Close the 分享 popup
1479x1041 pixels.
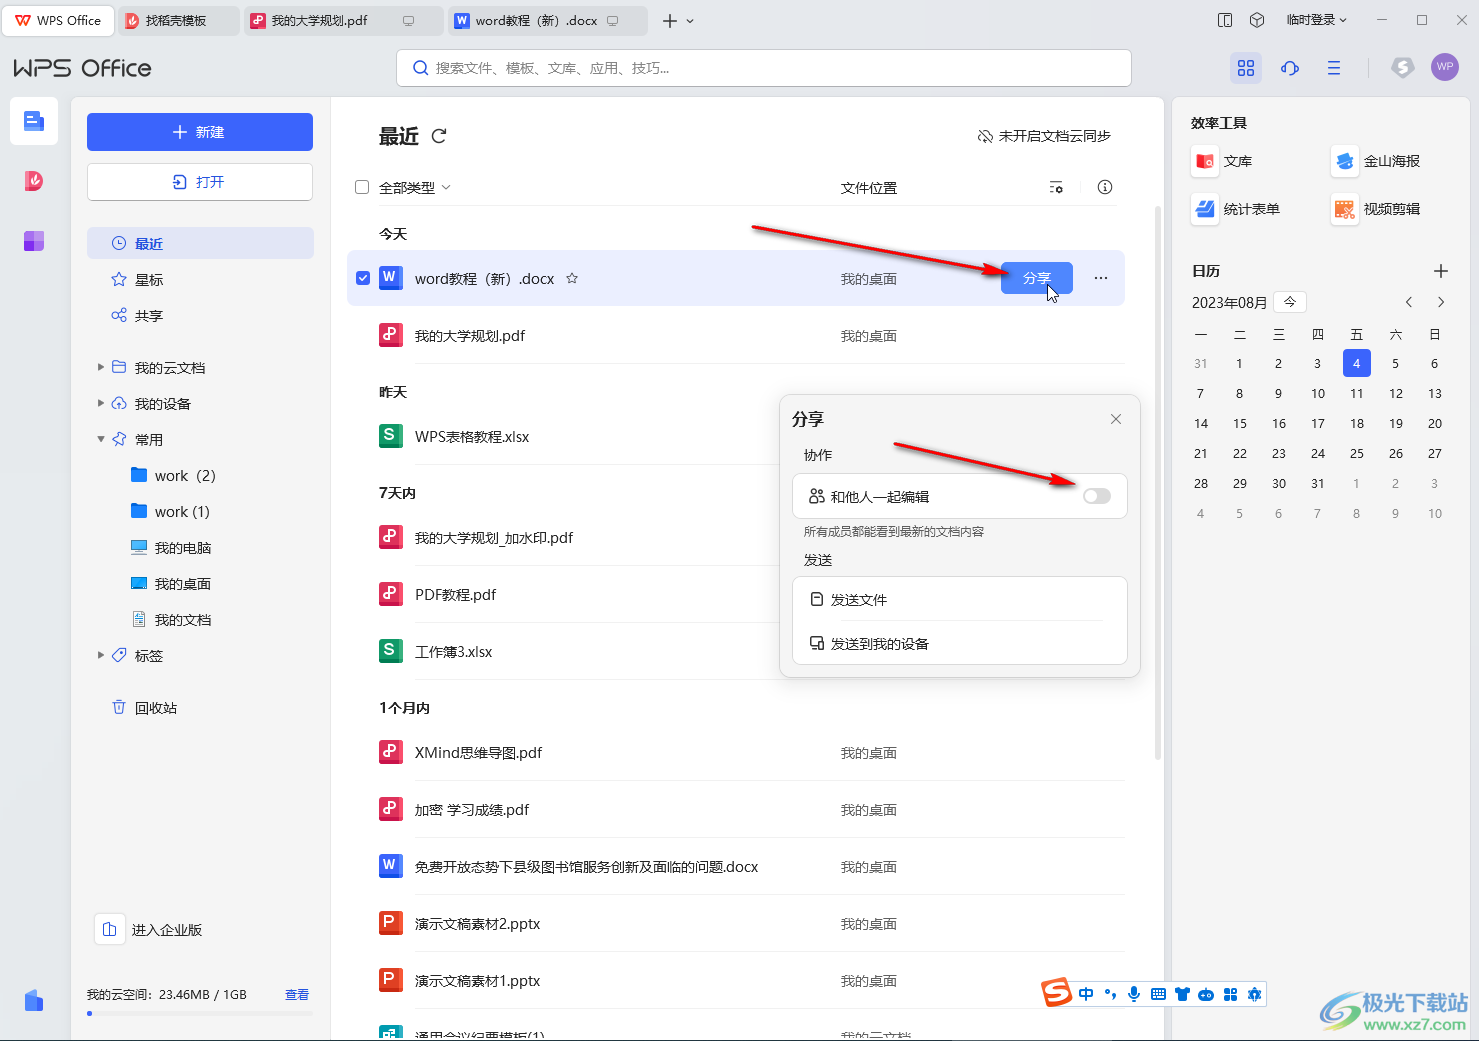tap(1116, 419)
